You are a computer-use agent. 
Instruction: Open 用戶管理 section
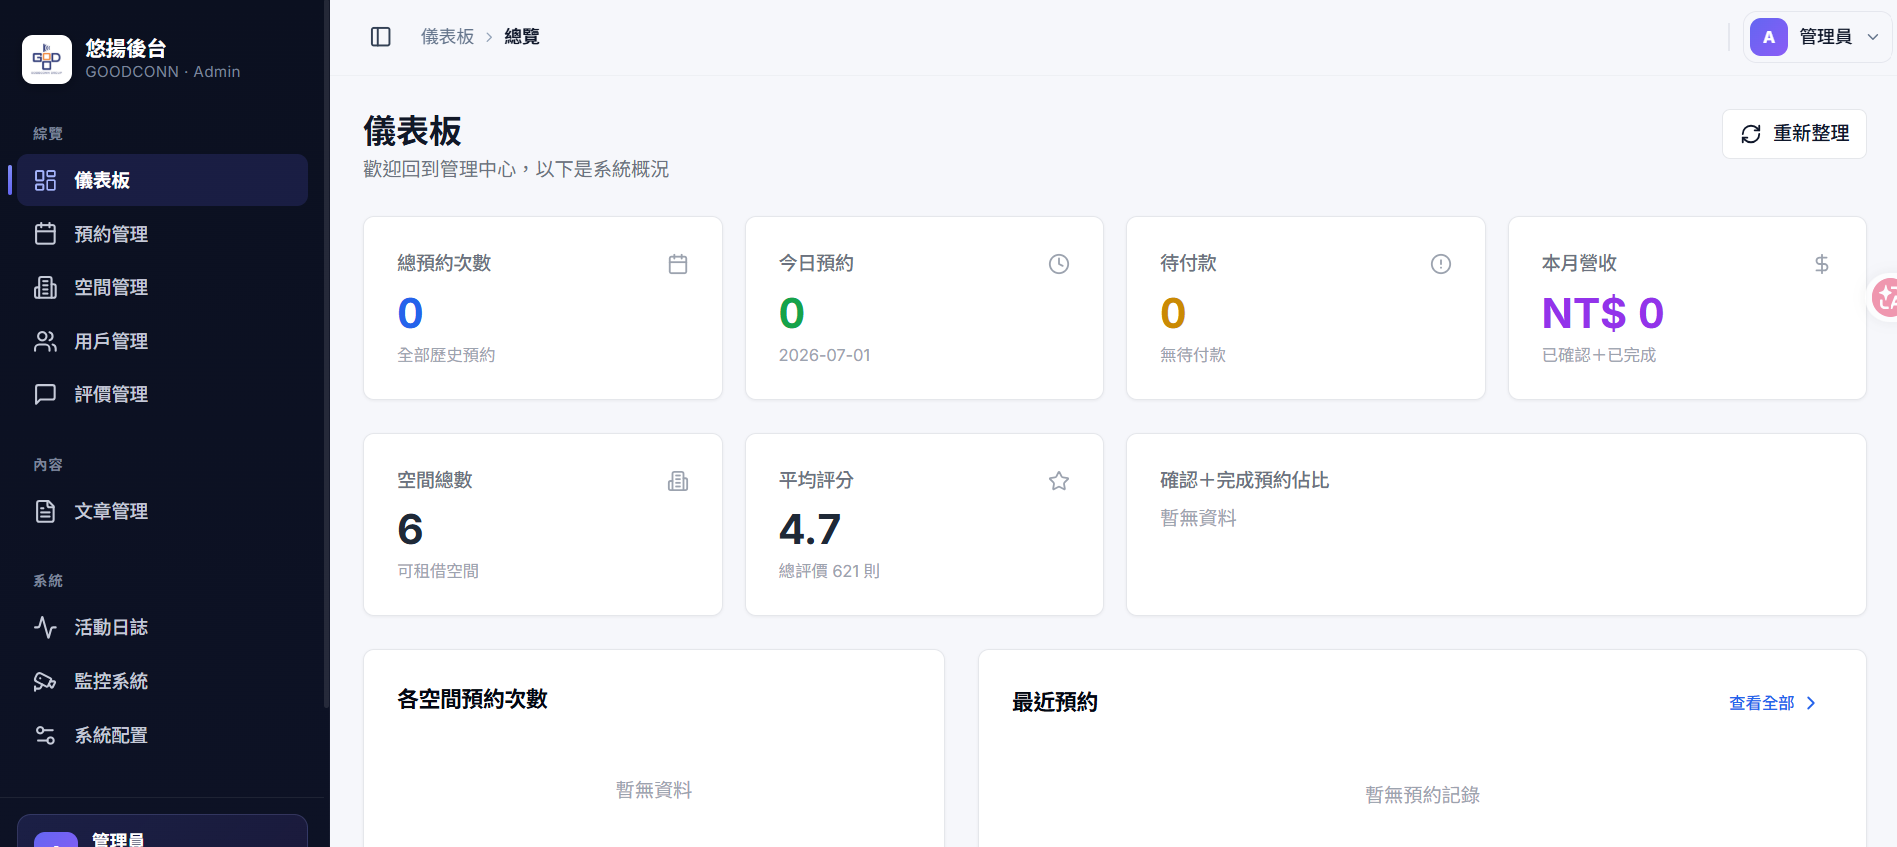(162, 341)
